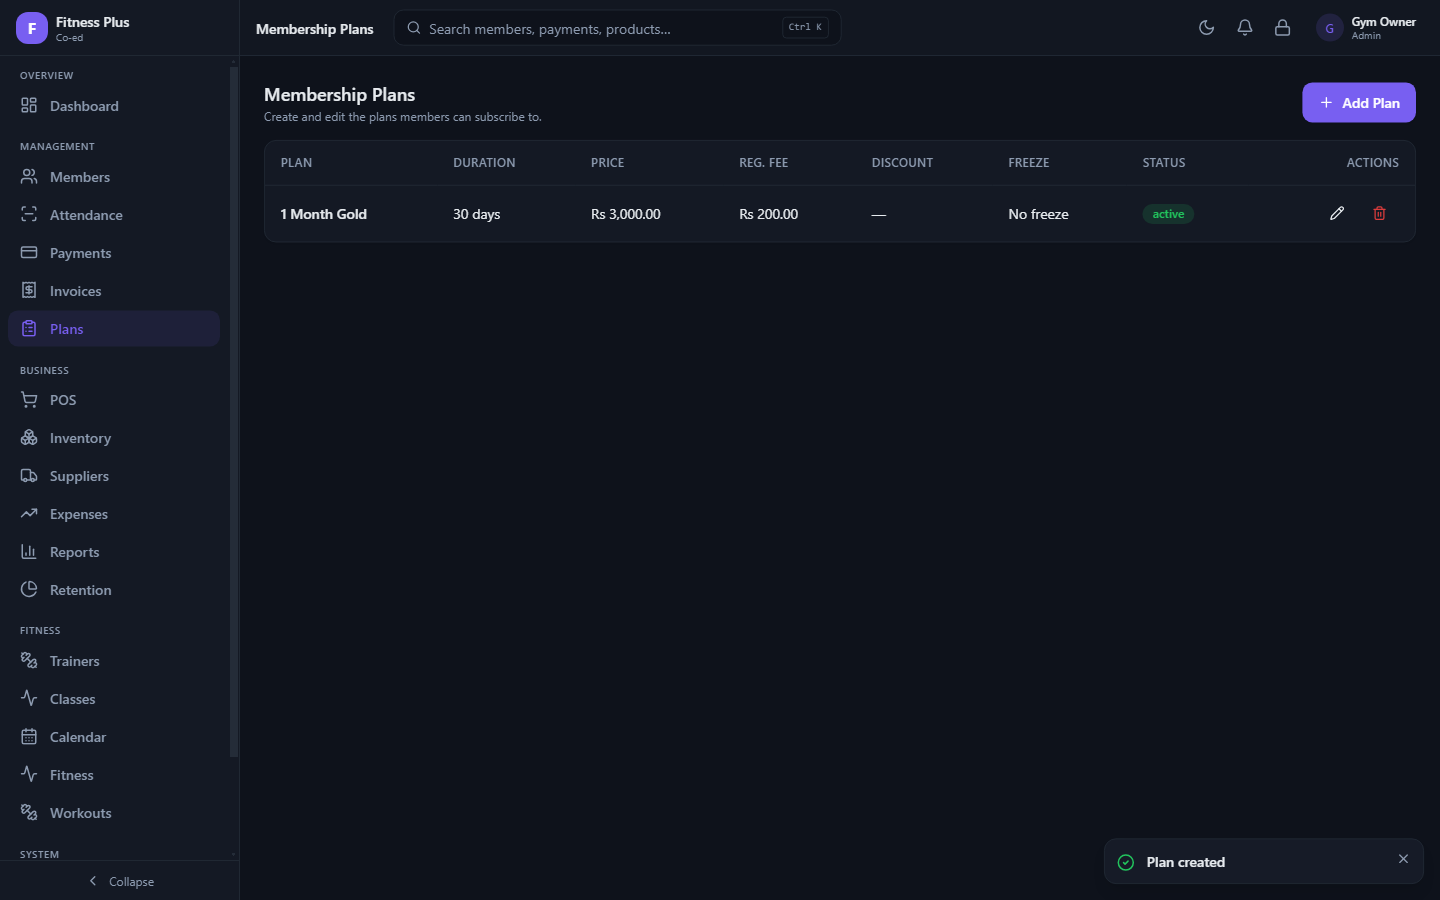Click the search magnifier icon
Screen dimensions: 1440x900
[x=413, y=28]
